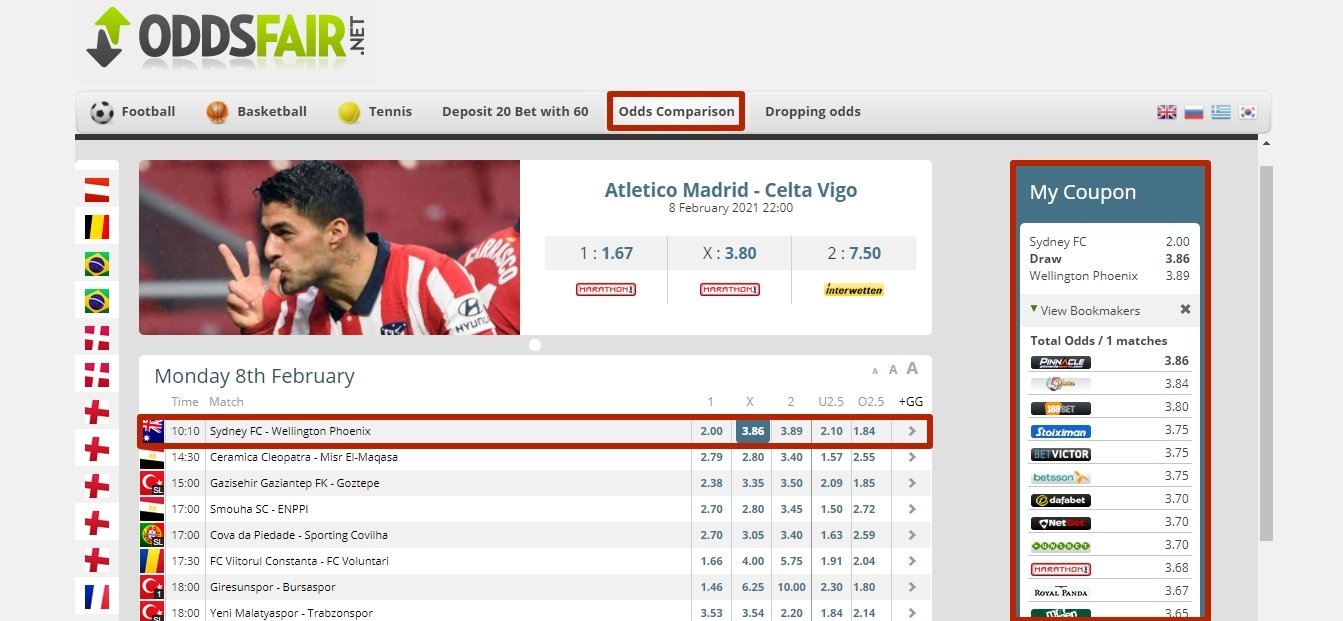The width and height of the screenshot is (1343, 621).
Task: Click the Pinnacle bookmaker logo
Action: point(1060,362)
